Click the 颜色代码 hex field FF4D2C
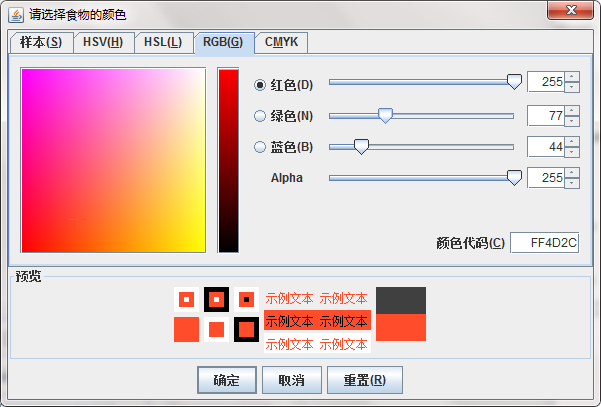 click(x=545, y=243)
